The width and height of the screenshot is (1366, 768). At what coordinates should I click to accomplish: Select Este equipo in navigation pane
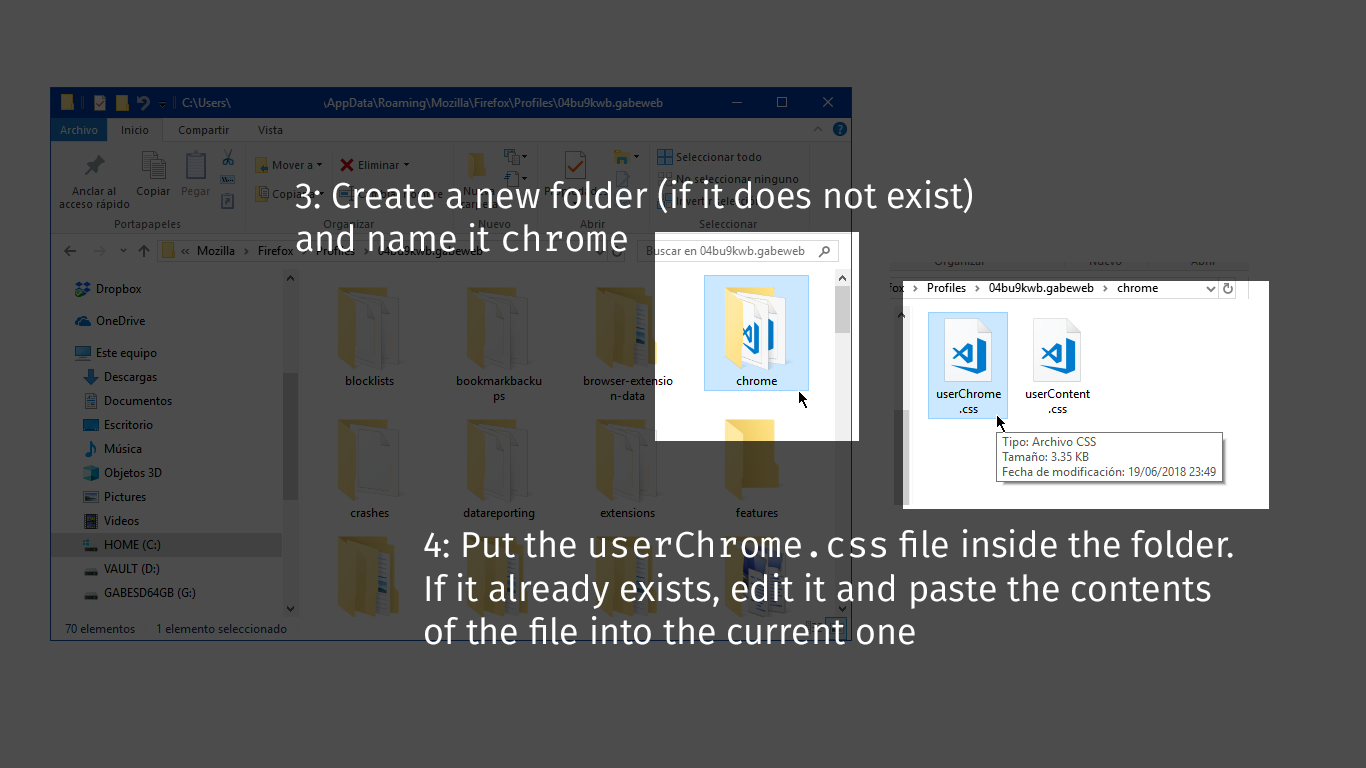click(126, 353)
